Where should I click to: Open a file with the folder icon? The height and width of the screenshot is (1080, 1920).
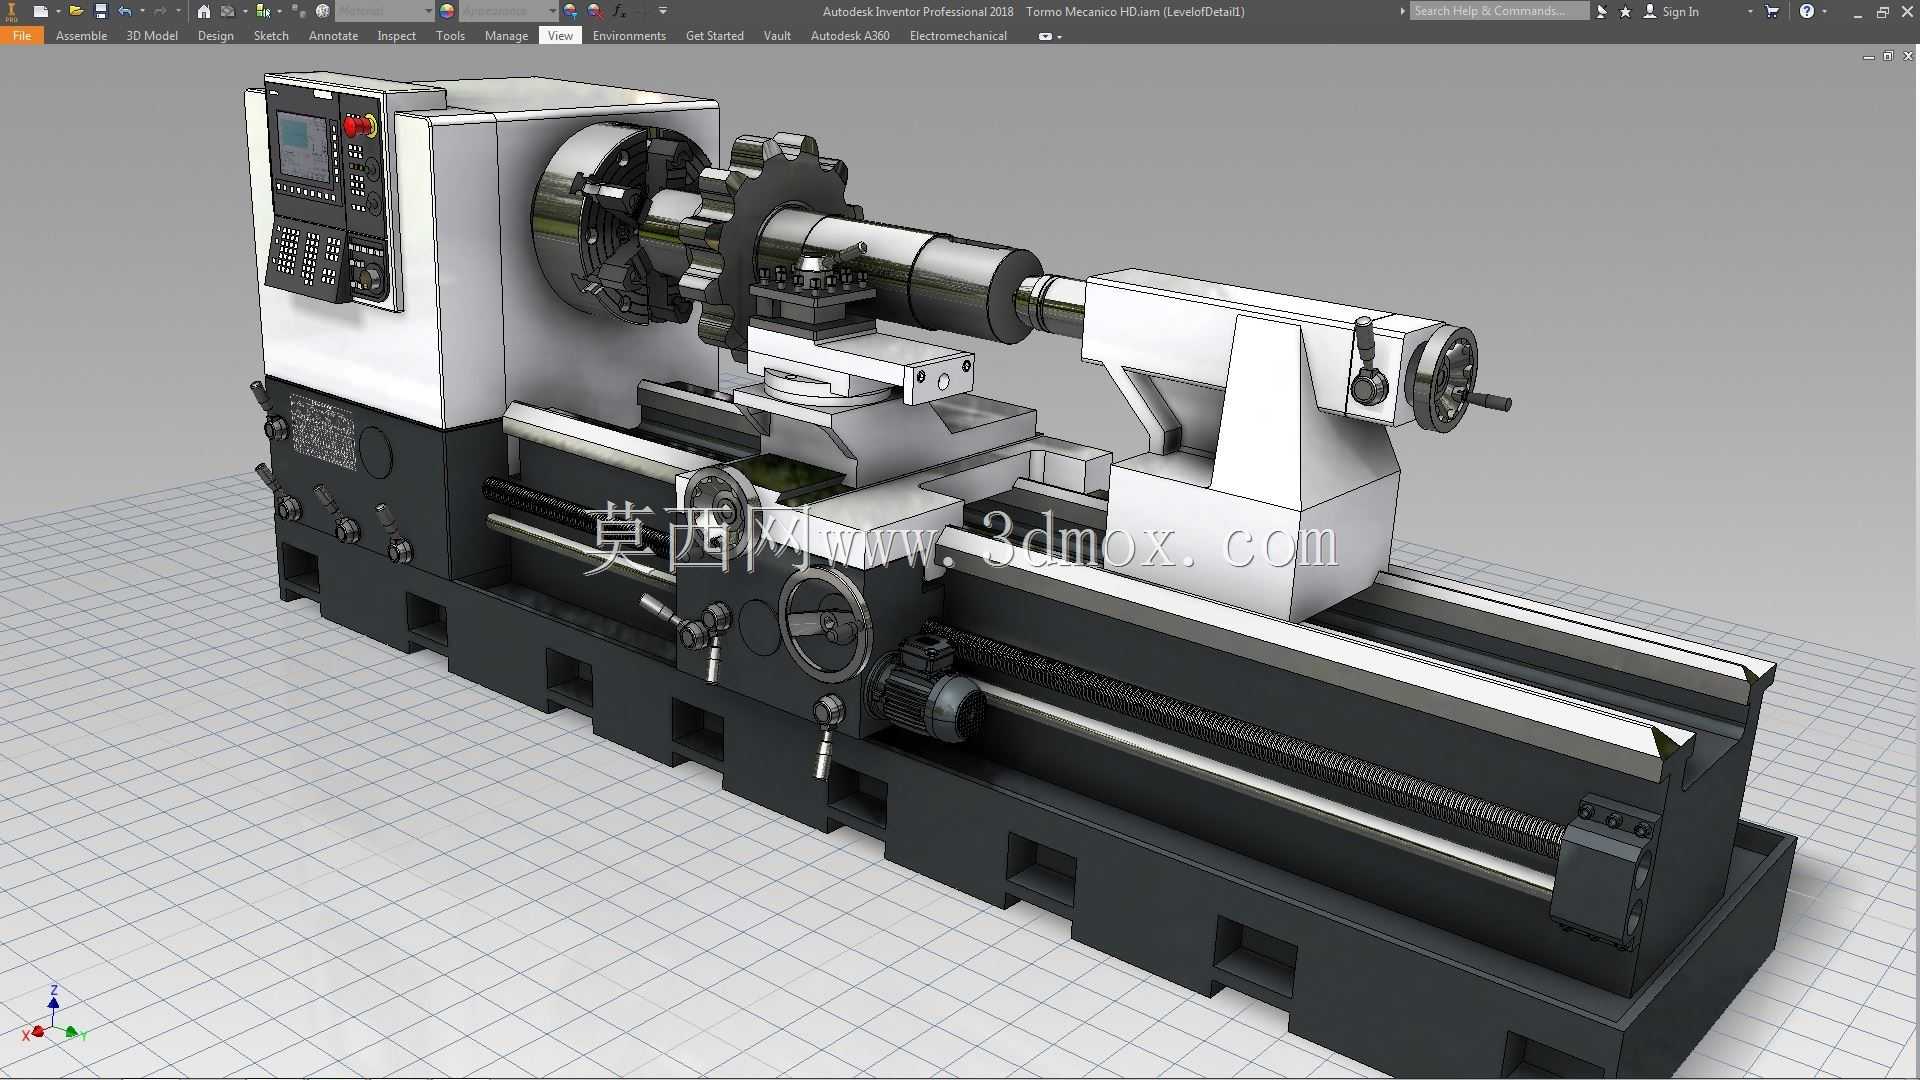click(75, 11)
